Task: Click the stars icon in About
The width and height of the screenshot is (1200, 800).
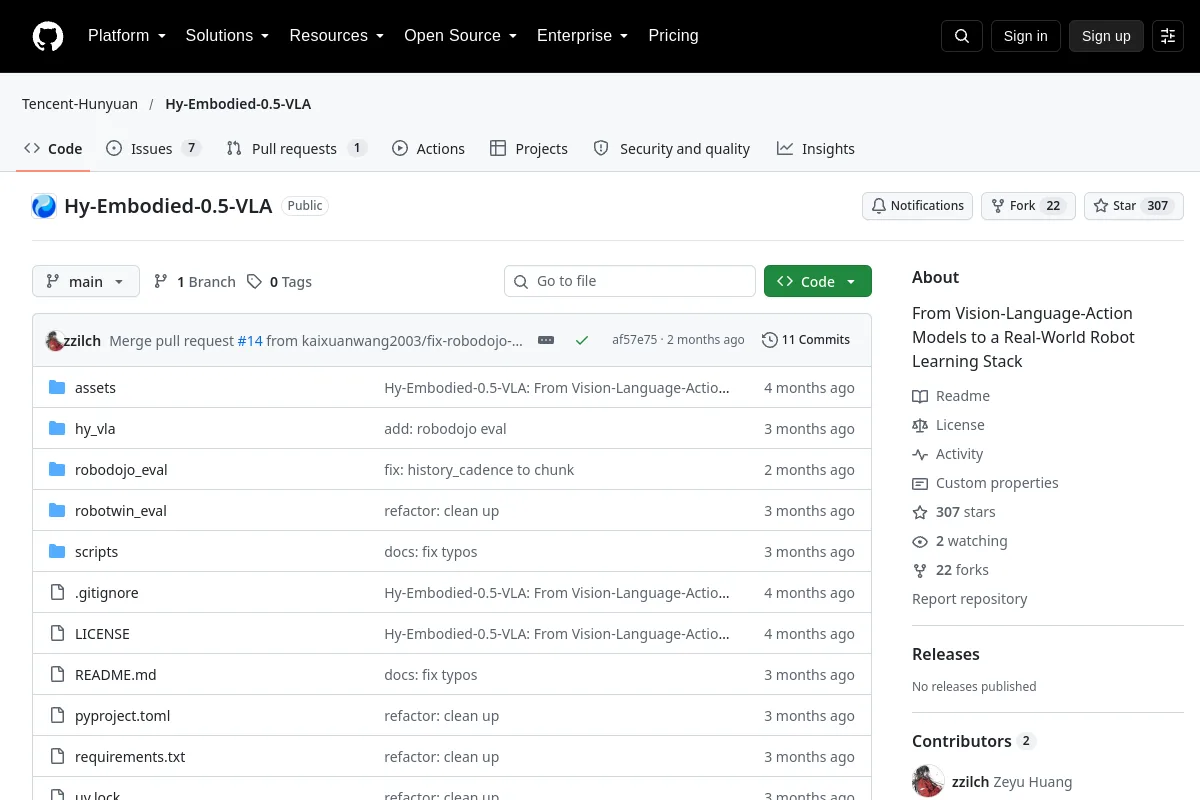Action: [920, 512]
